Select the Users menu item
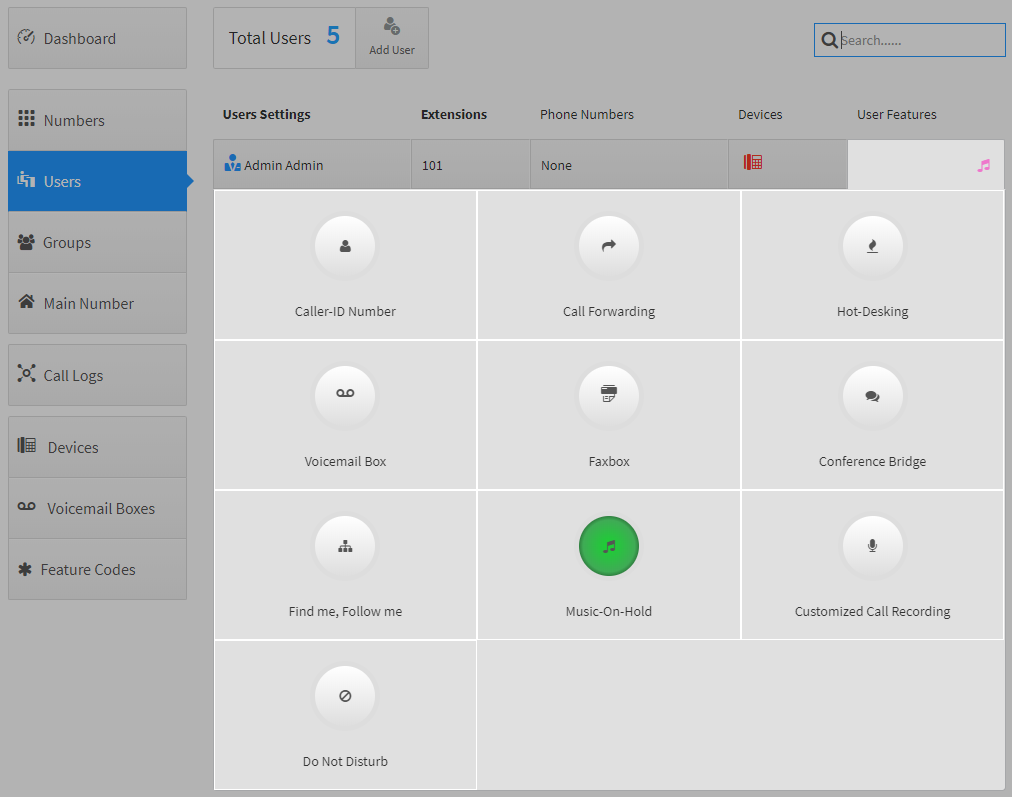The height and width of the screenshot is (797, 1012). pos(97,181)
